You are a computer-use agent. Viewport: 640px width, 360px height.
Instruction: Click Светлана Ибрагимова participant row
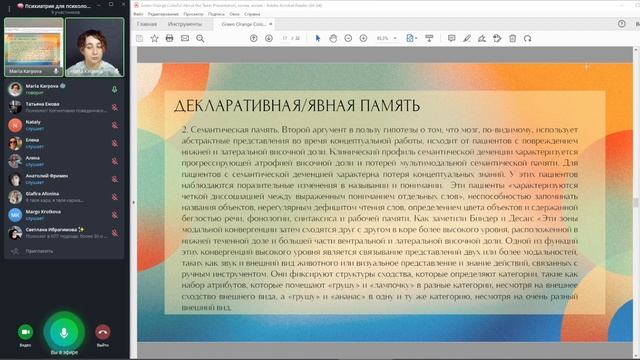64,233
